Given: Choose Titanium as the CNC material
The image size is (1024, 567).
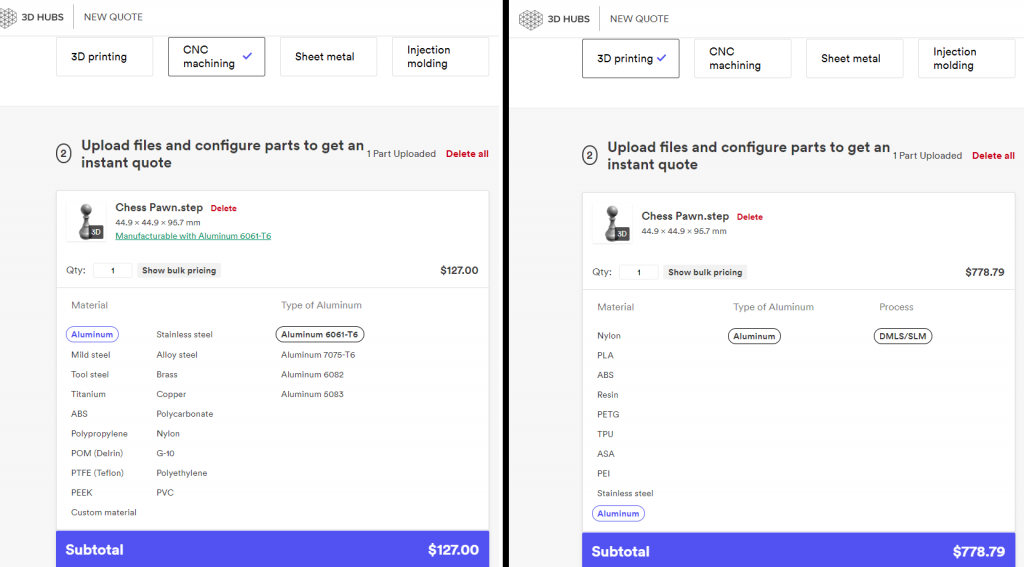Looking at the screenshot, I should (88, 394).
